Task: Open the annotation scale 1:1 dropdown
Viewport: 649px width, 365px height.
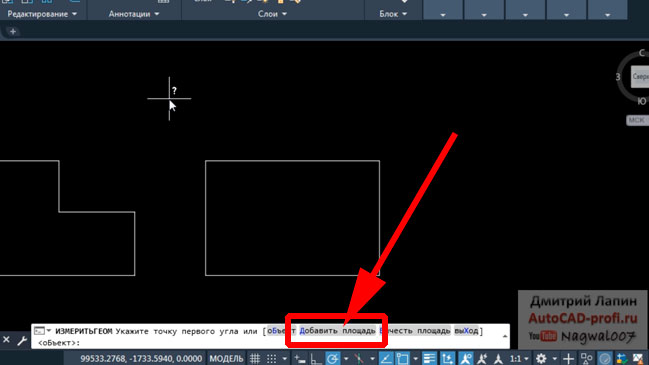Action: click(x=519, y=358)
